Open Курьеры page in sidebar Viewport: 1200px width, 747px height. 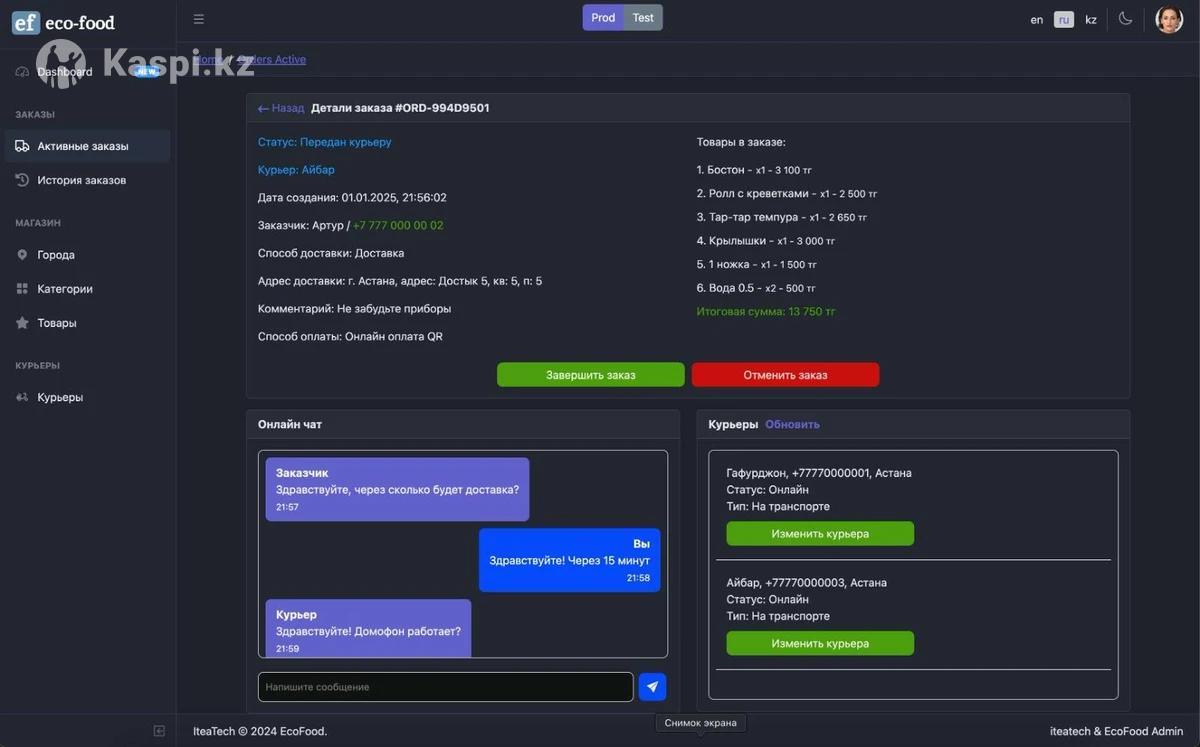[x=60, y=397]
